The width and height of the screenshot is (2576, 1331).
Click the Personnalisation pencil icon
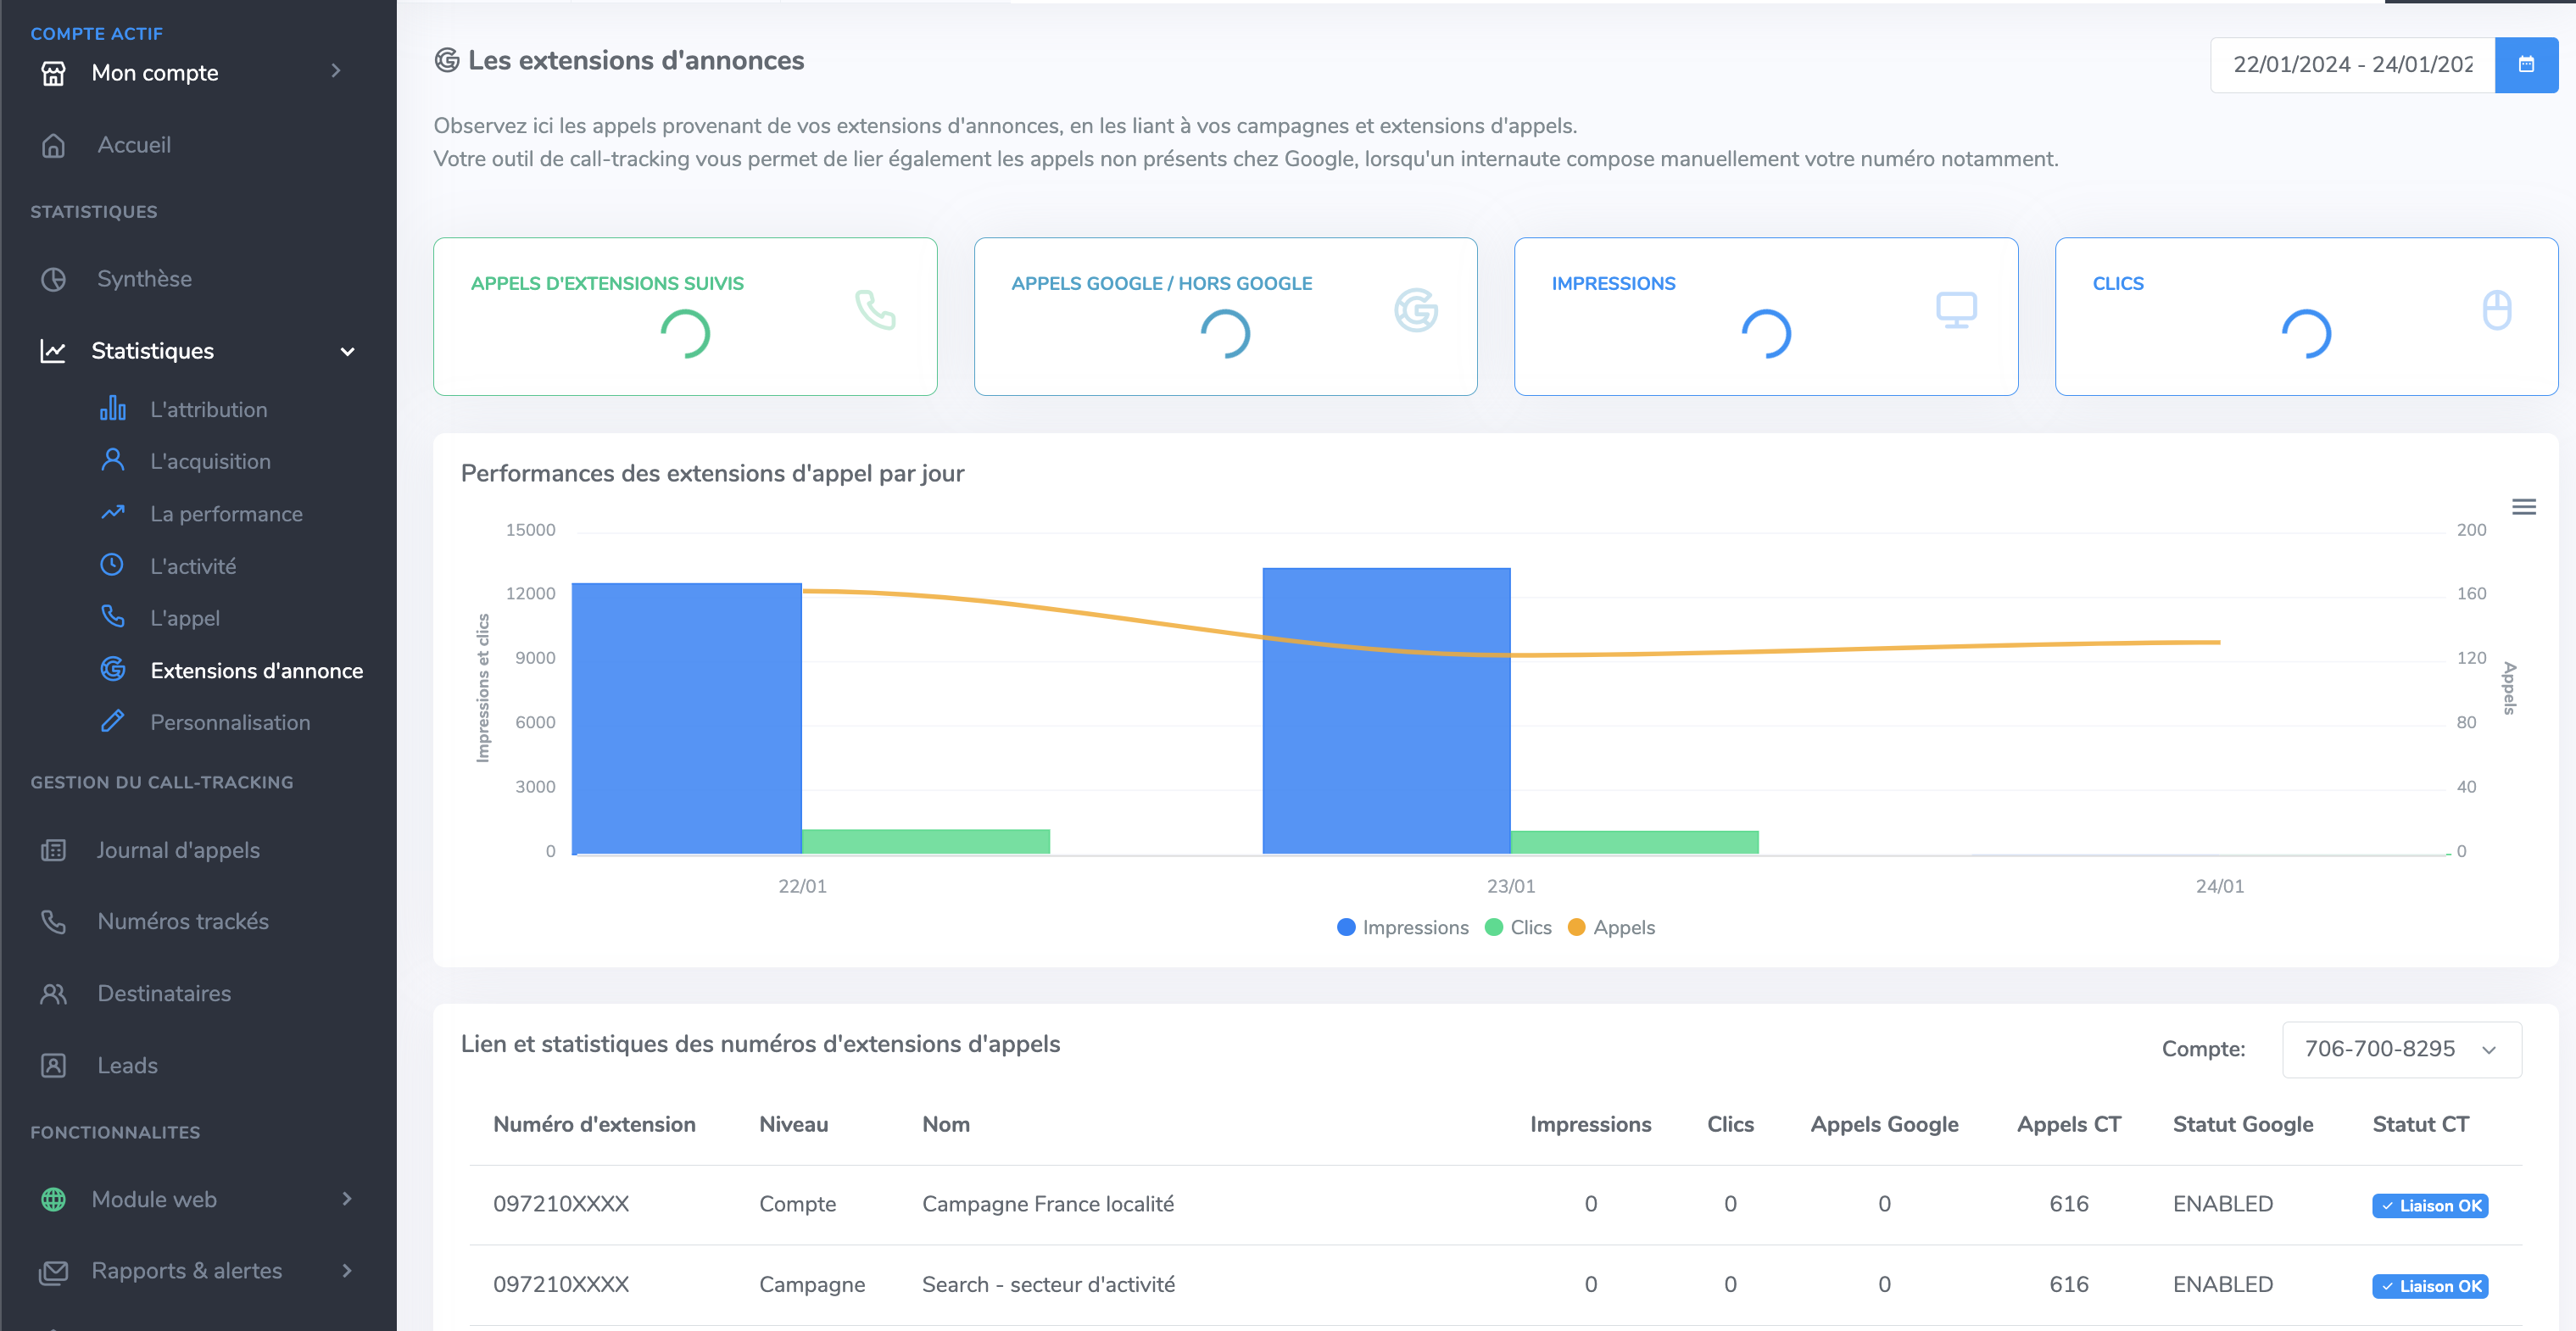113,722
